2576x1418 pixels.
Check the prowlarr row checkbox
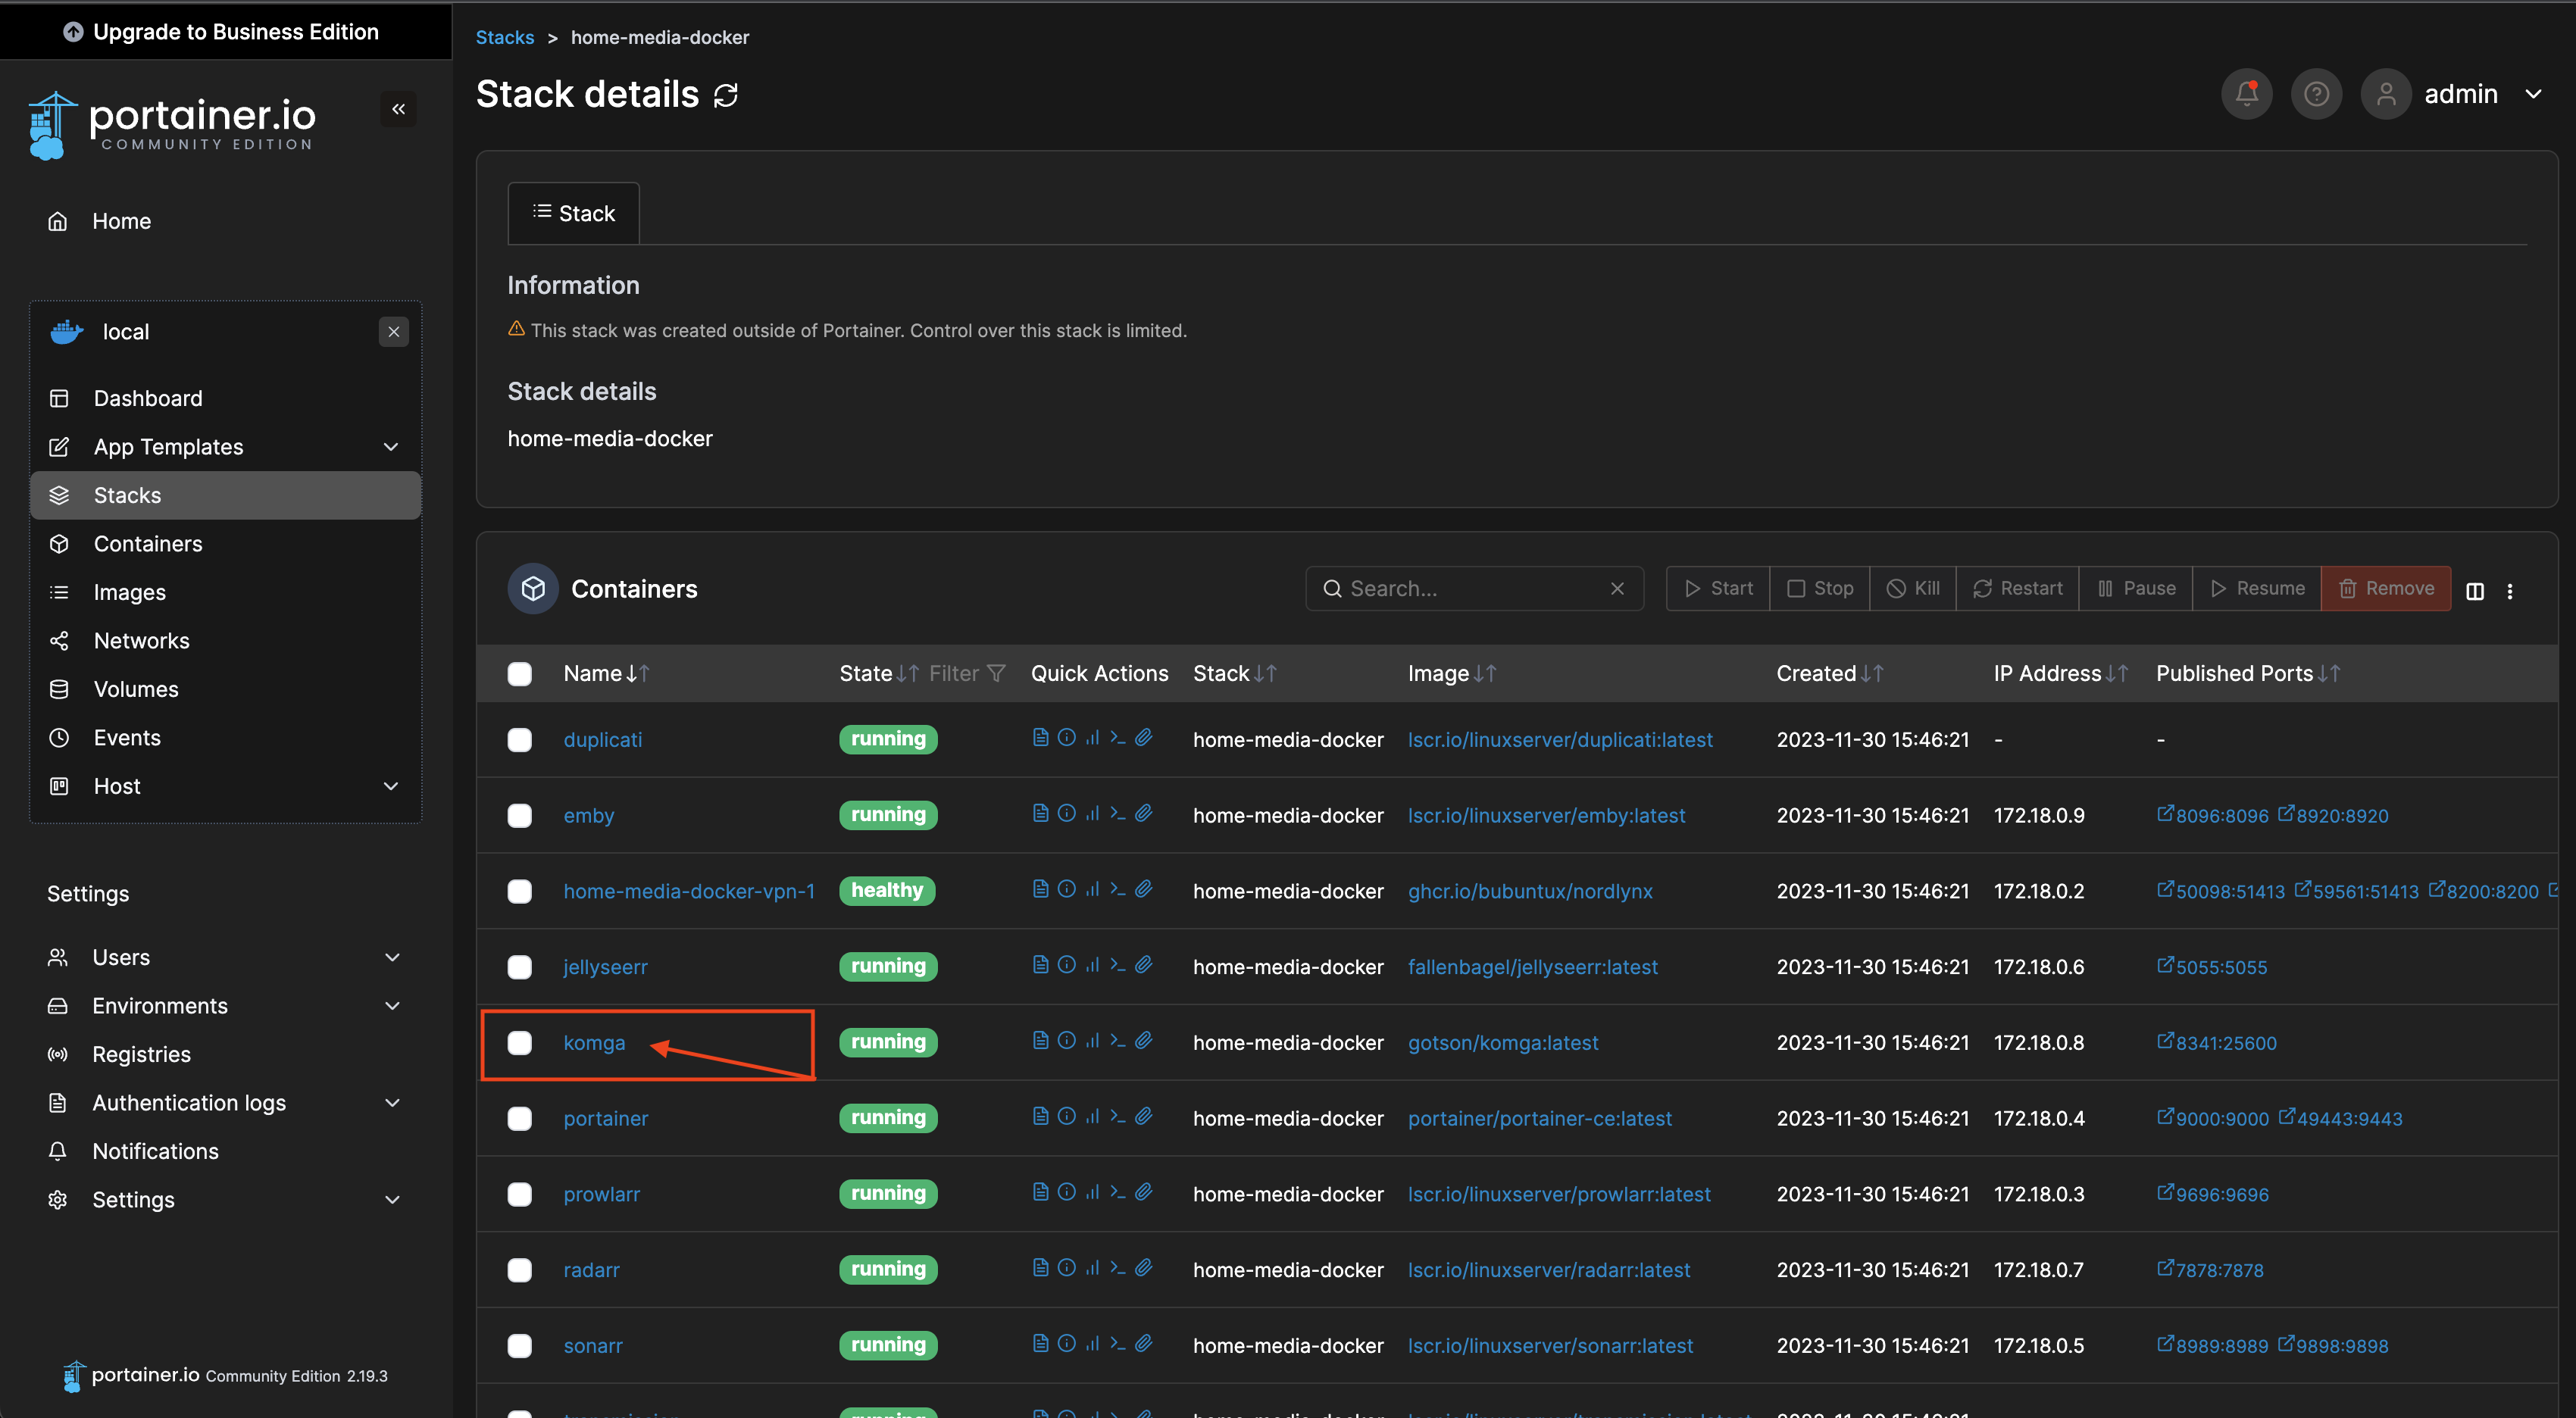pos(519,1194)
